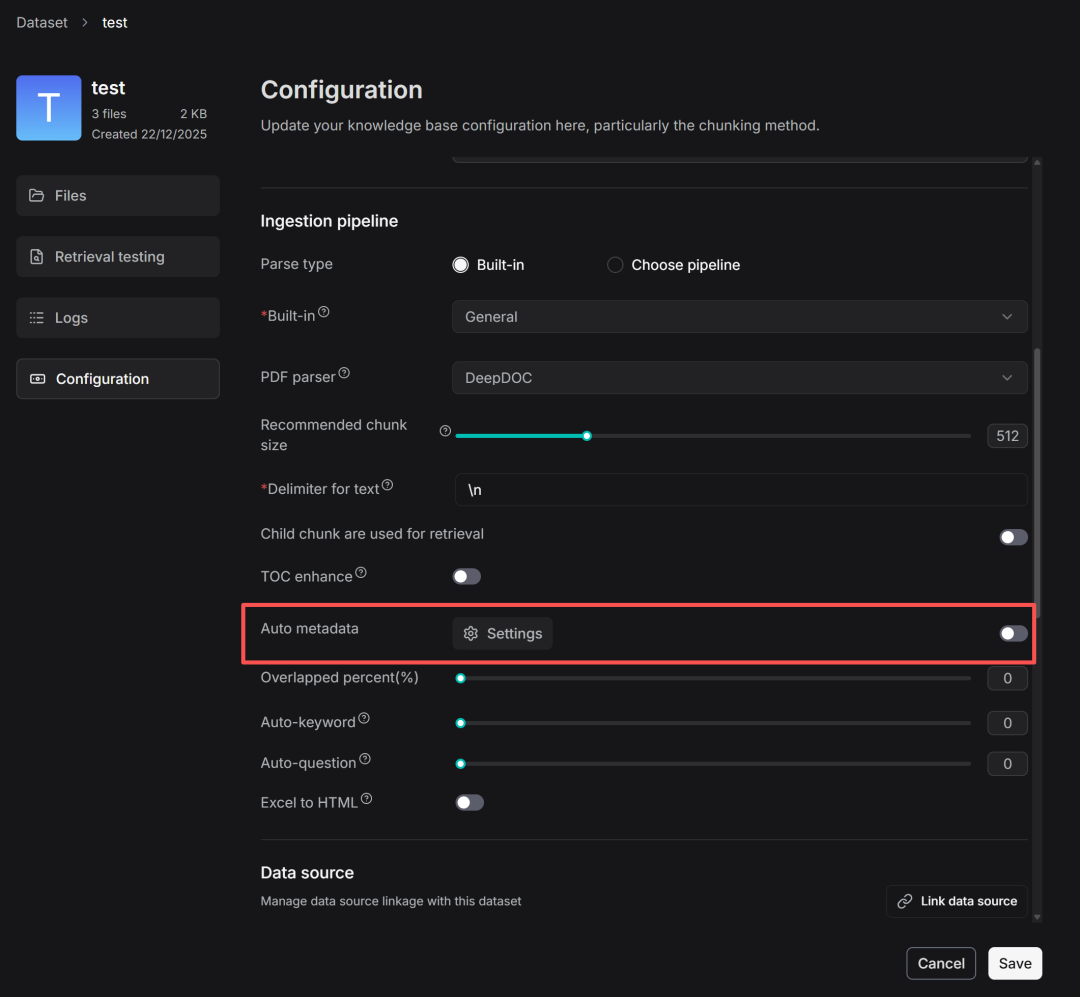
Task: Open Auto metadata Settings button
Action: (503, 634)
